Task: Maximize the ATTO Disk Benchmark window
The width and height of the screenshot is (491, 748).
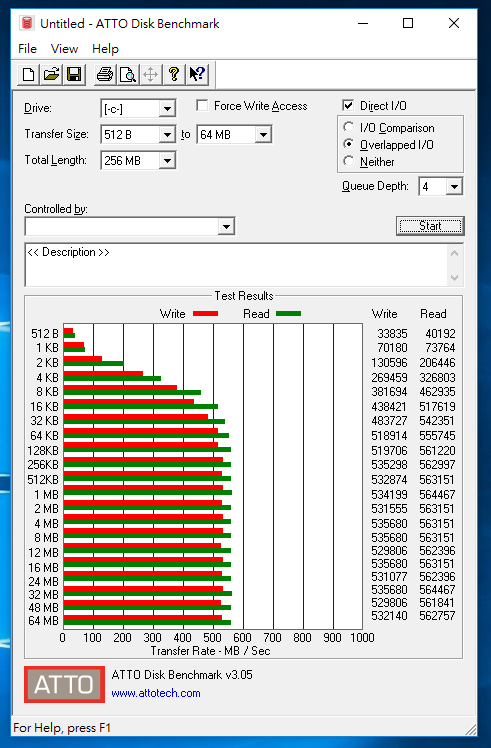Action: click(x=408, y=23)
